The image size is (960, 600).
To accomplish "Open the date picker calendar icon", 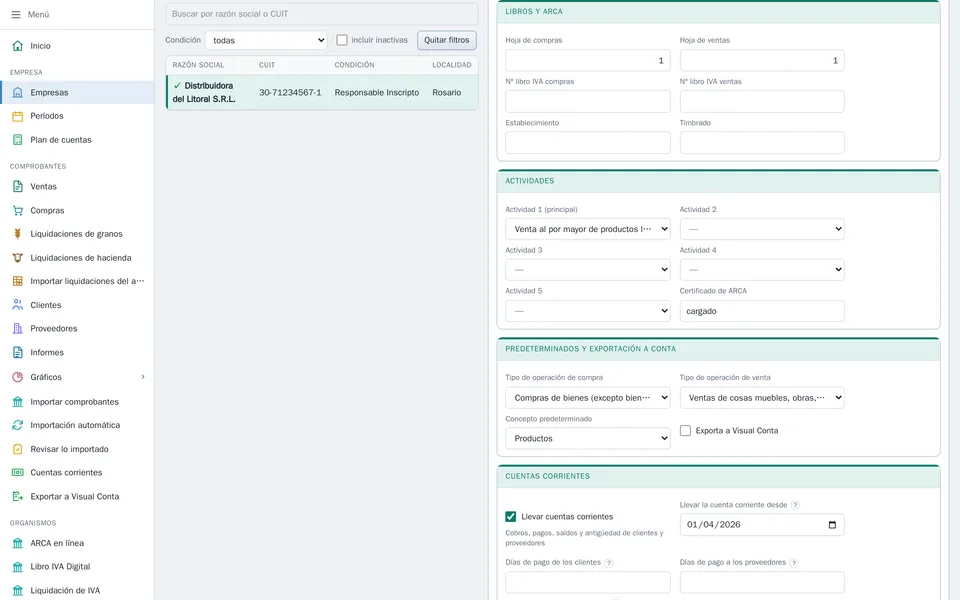I will [x=832, y=525].
